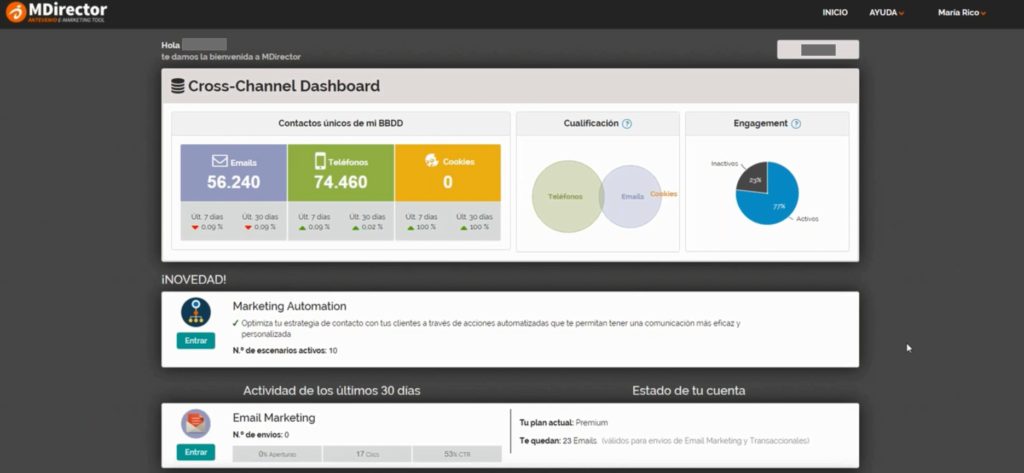Expand the AYUDA dropdown menu
1024x473 pixels.
point(886,12)
